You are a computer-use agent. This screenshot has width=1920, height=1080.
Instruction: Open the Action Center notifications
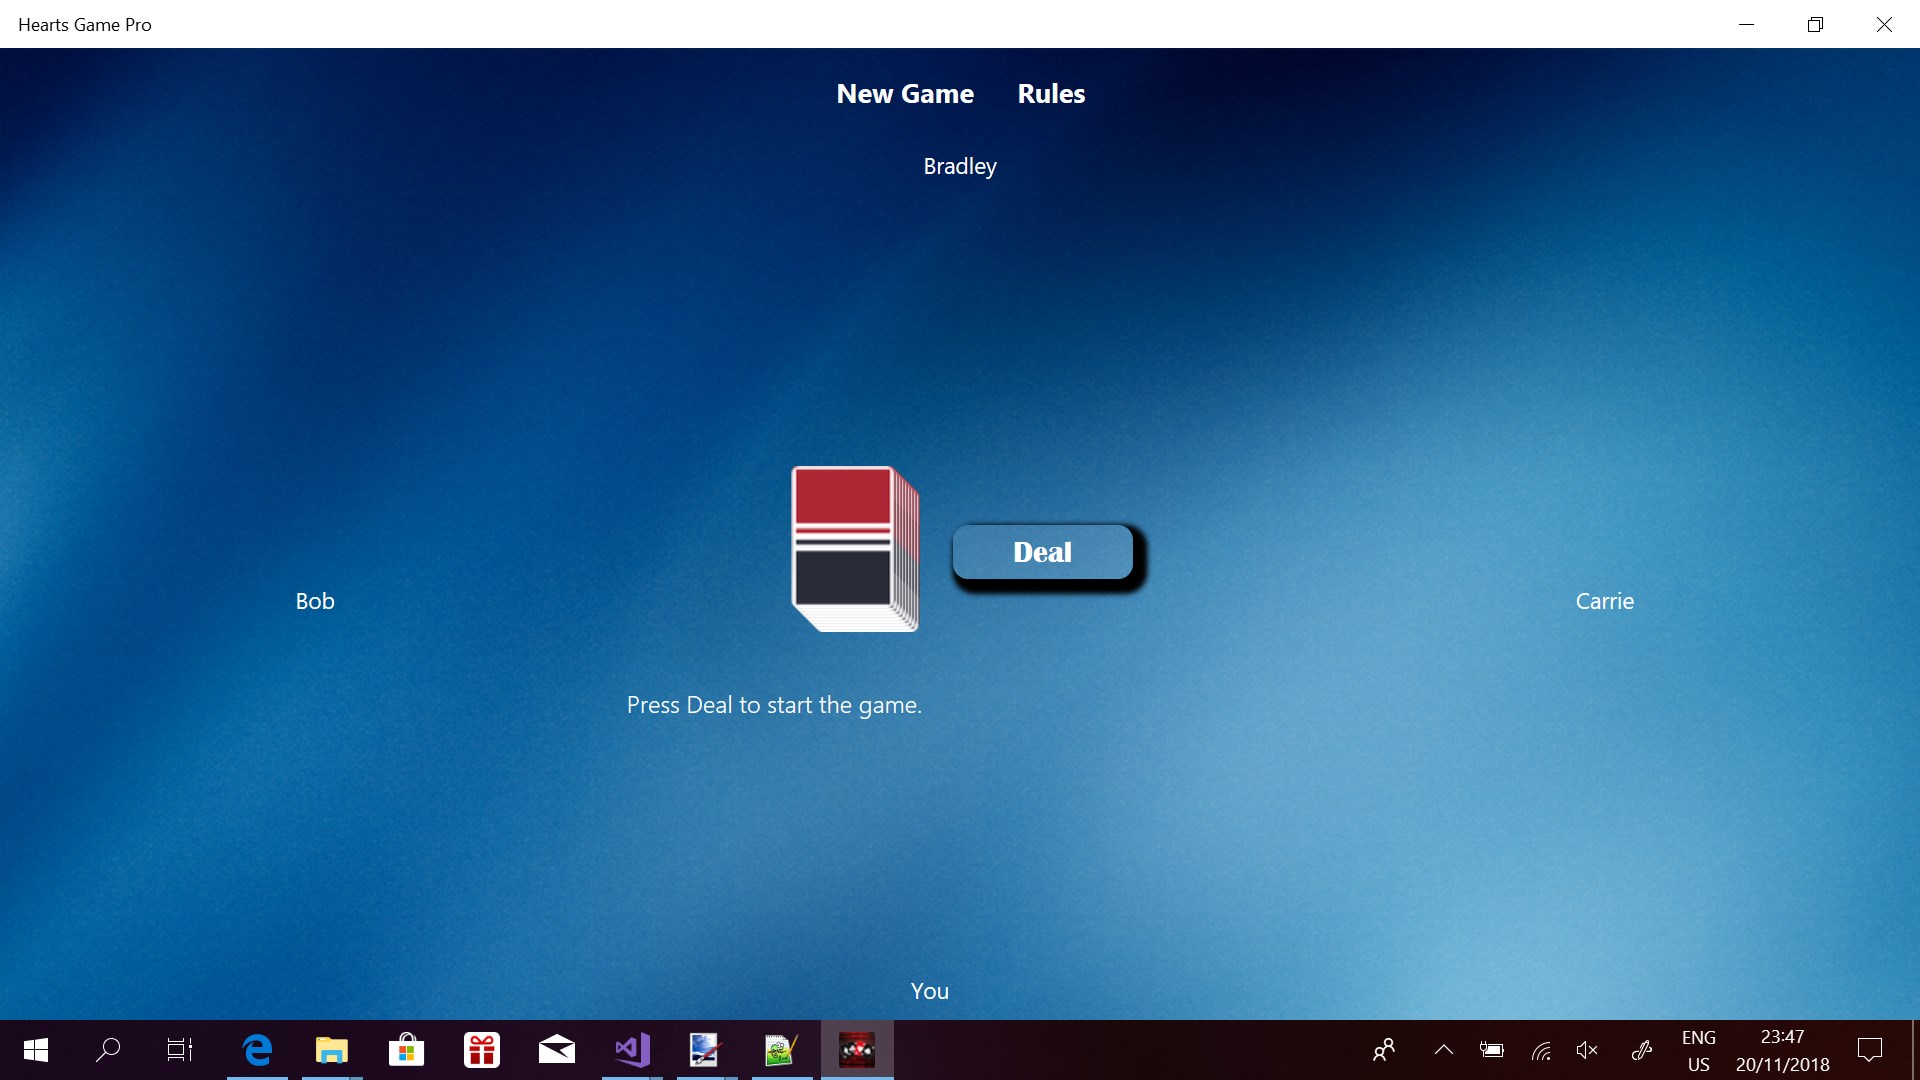[1869, 1050]
